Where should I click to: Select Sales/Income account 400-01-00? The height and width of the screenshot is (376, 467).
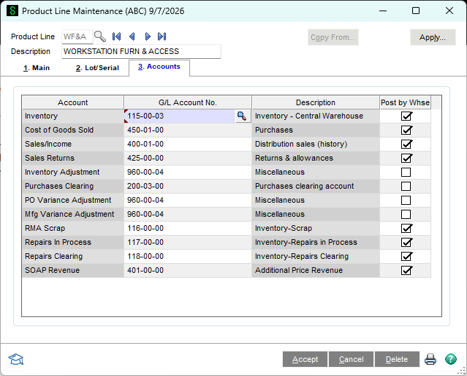(187, 144)
